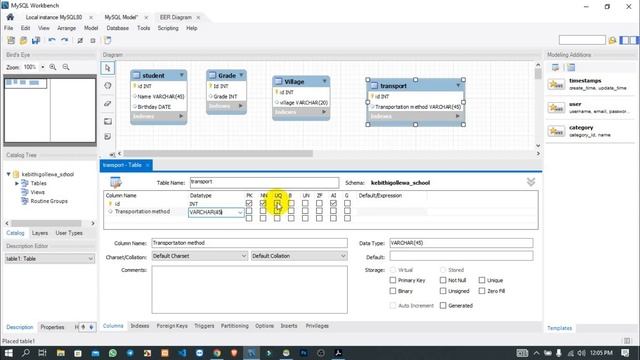Expand the Tables tree node

pyautogui.click(x=17, y=183)
